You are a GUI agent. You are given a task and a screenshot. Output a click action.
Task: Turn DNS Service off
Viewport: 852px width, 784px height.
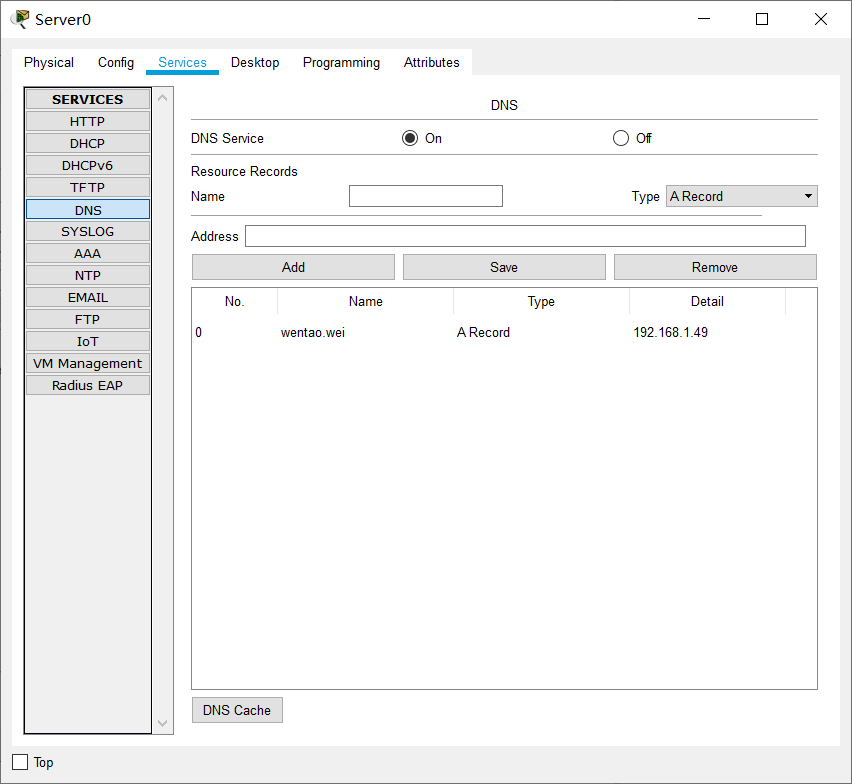621,138
